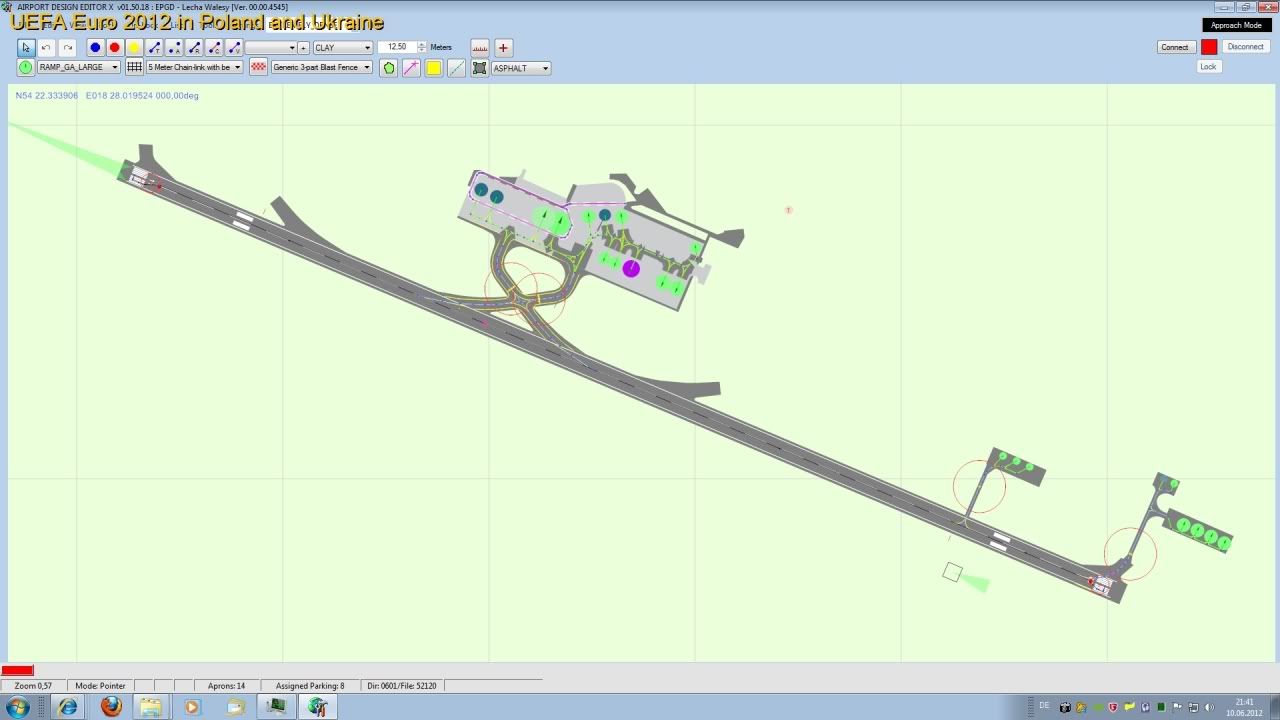Click the 12.50 width value field
This screenshot has width=1280, height=720.
[397, 47]
